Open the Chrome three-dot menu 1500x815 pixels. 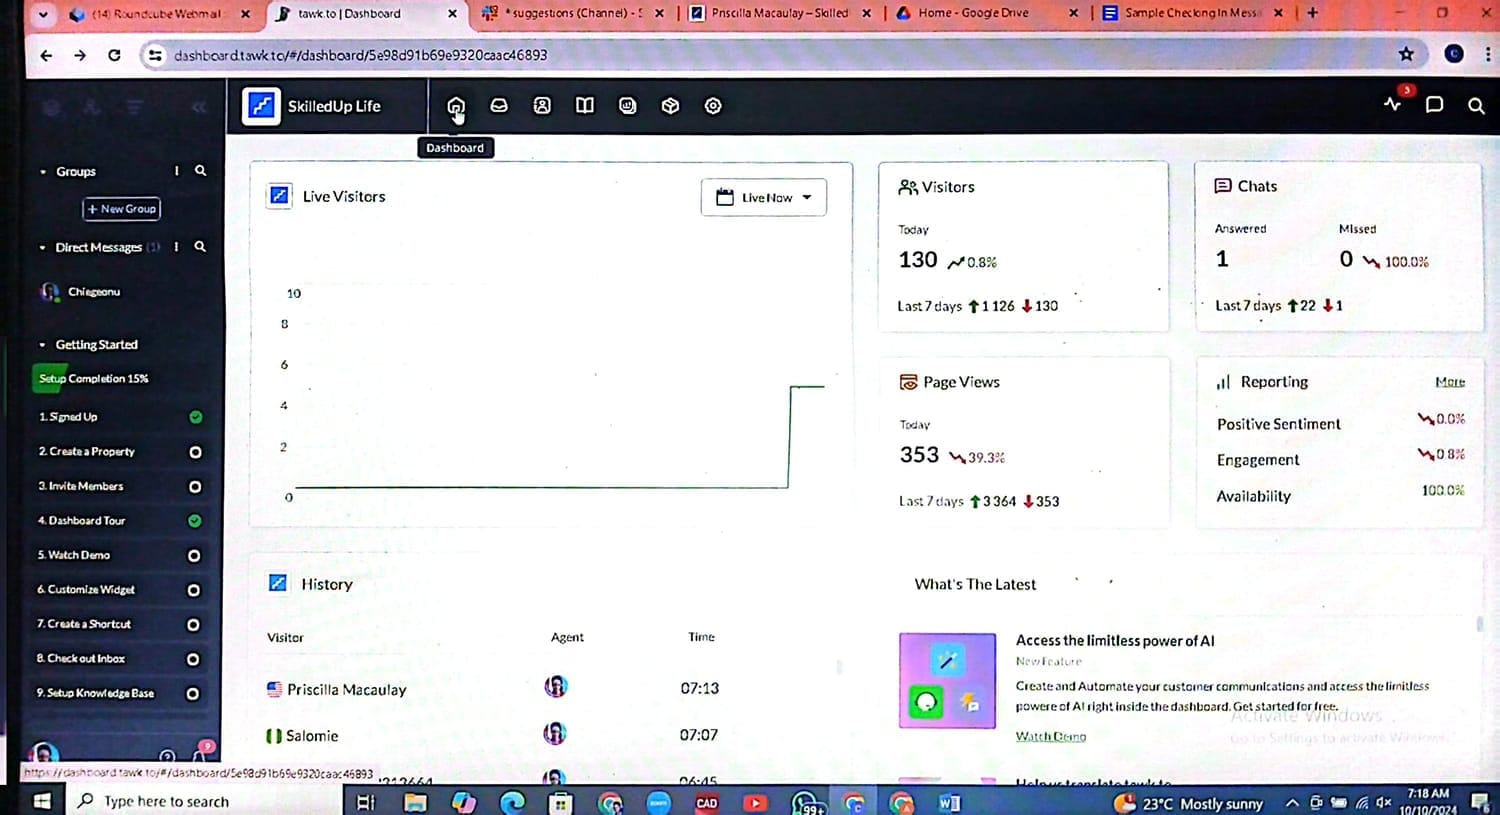pyautogui.click(x=1488, y=54)
